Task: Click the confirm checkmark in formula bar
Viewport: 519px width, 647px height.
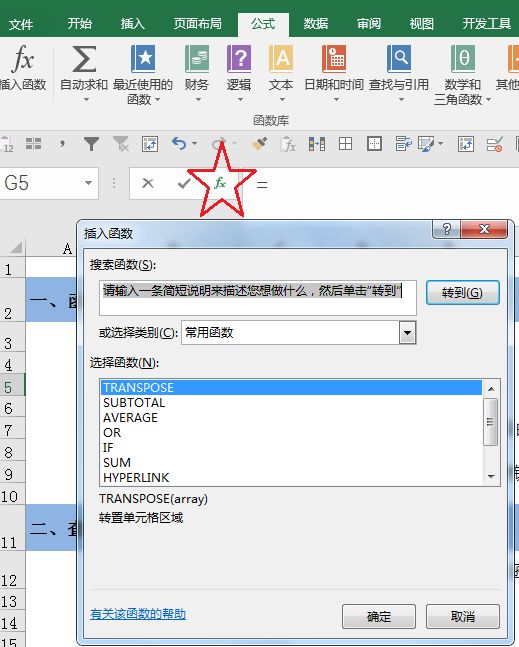Action: [184, 183]
